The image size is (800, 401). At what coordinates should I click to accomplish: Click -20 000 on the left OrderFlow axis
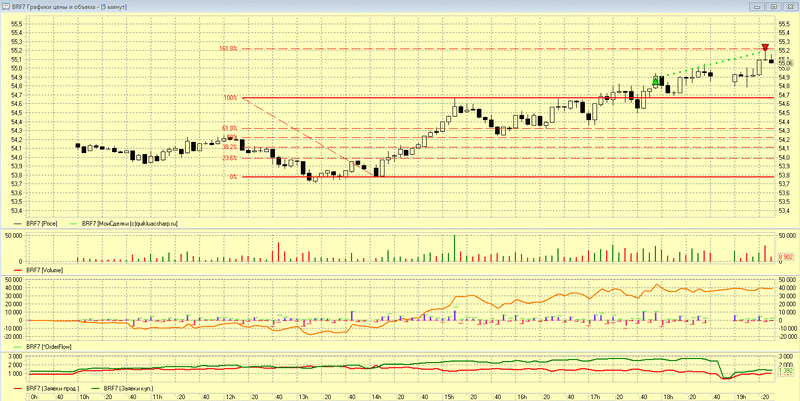(x=14, y=337)
